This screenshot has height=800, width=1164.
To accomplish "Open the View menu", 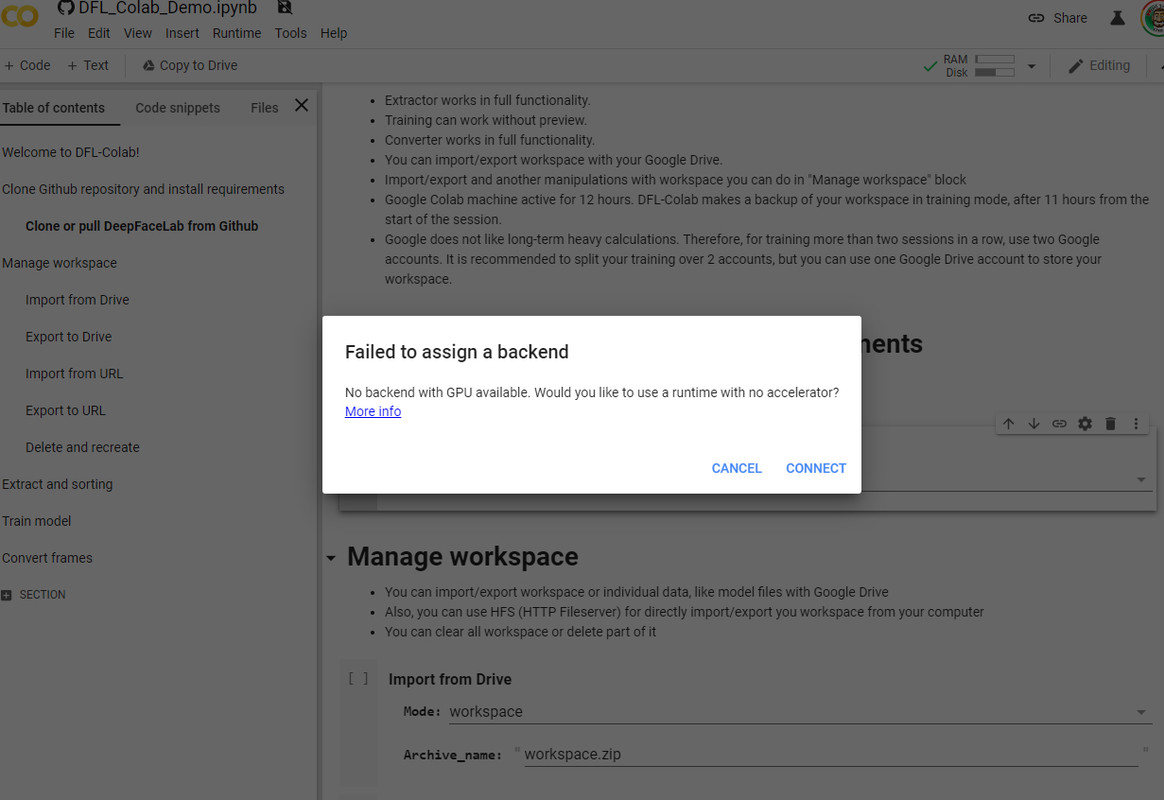I will (137, 33).
